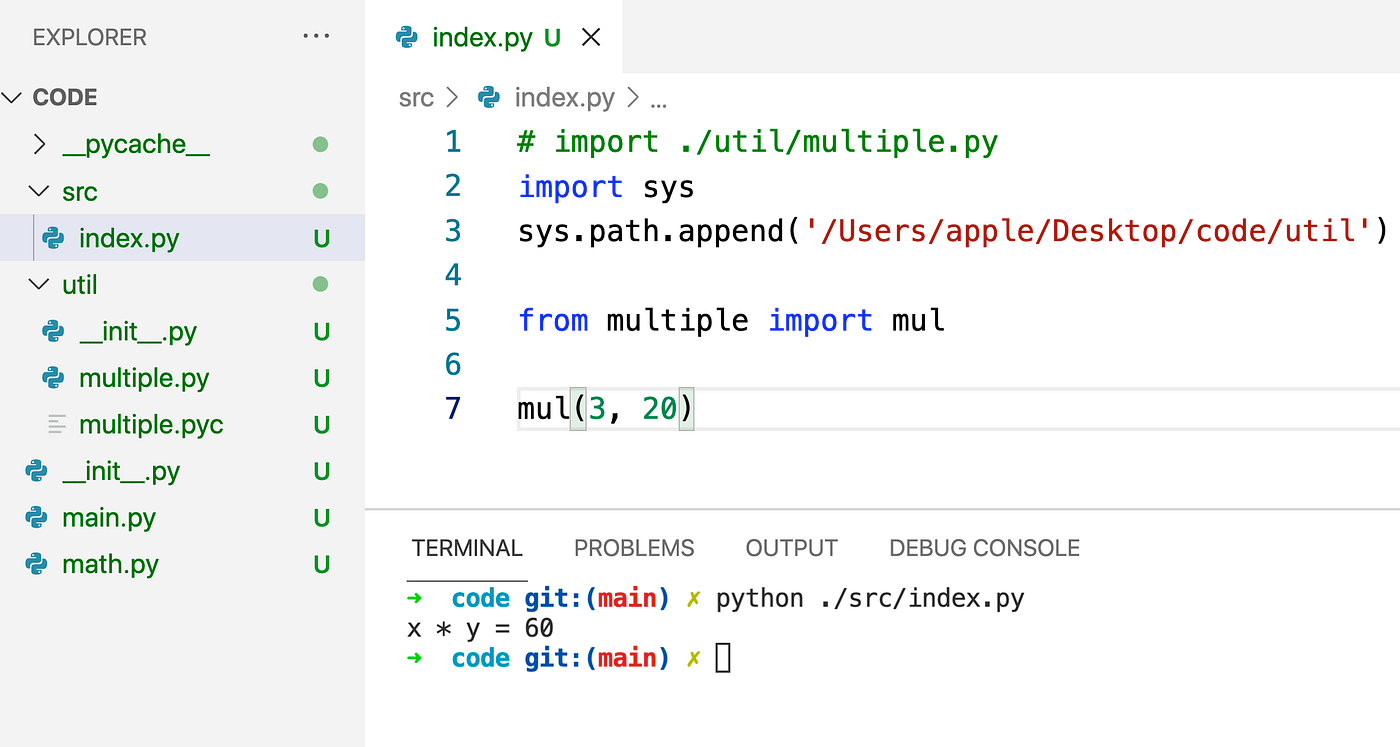Click the Python icon in the breadcrumb bar

[488, 97]
